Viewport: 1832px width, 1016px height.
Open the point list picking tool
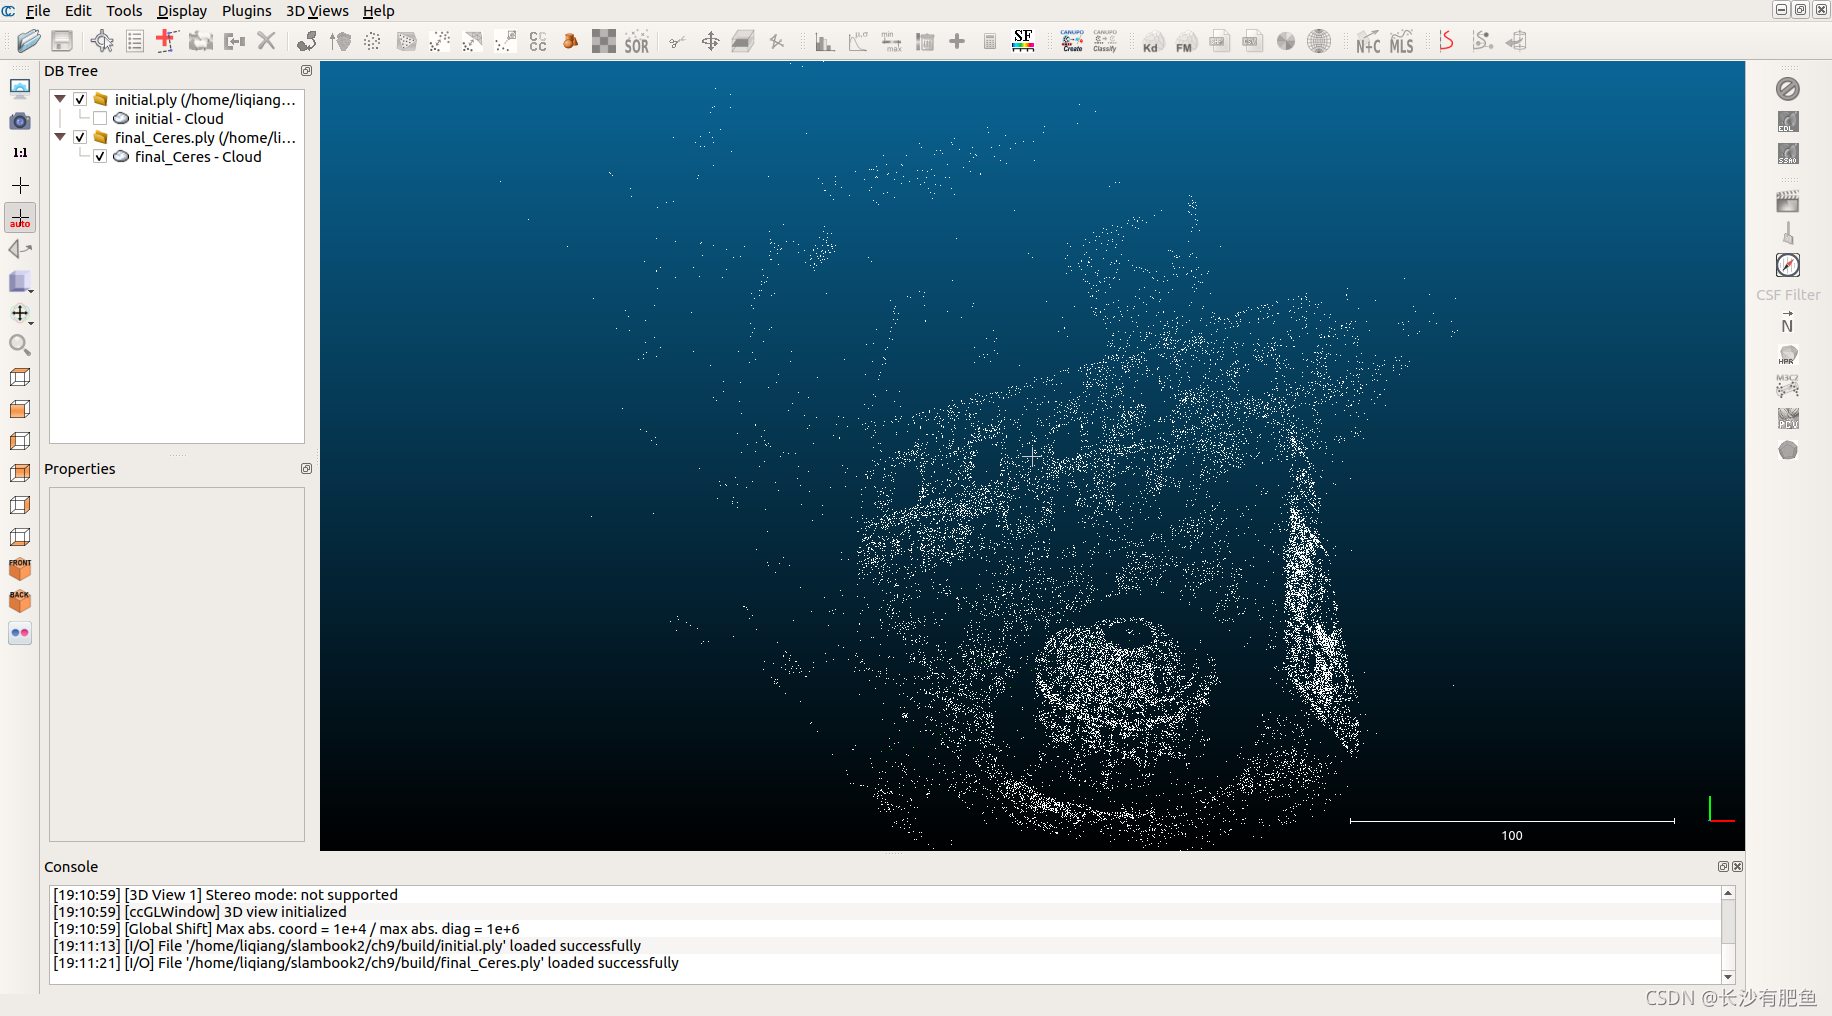[135, 41]
